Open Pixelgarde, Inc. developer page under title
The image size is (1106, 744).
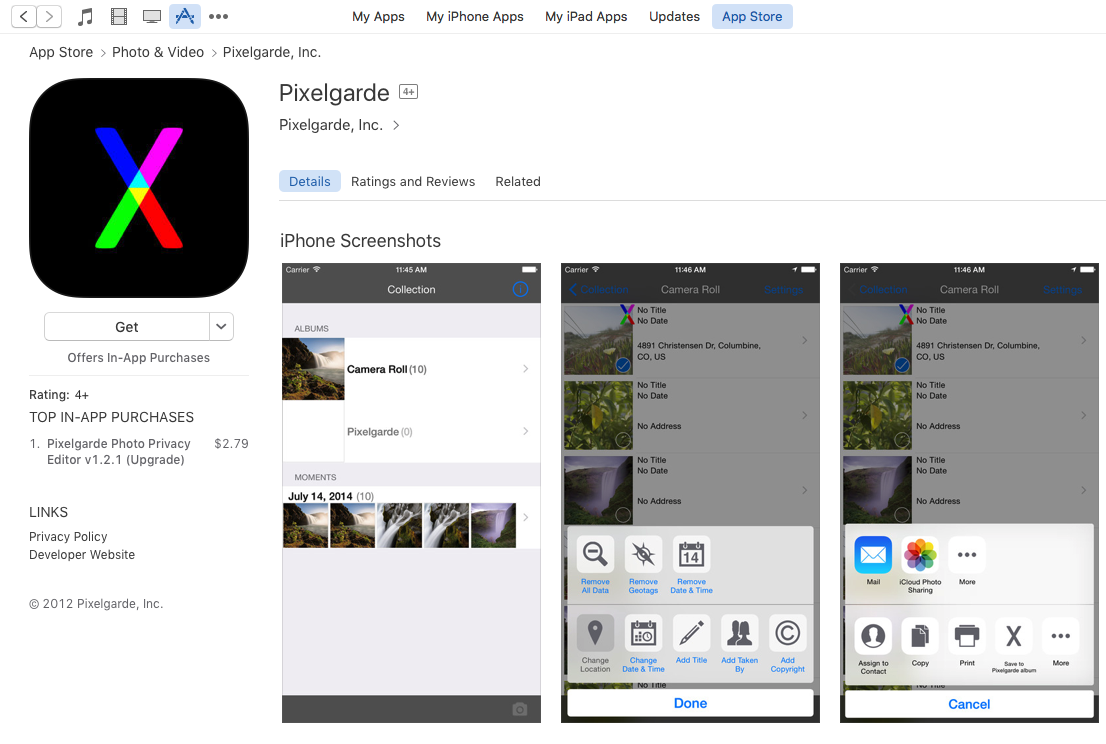click(331, 125)
